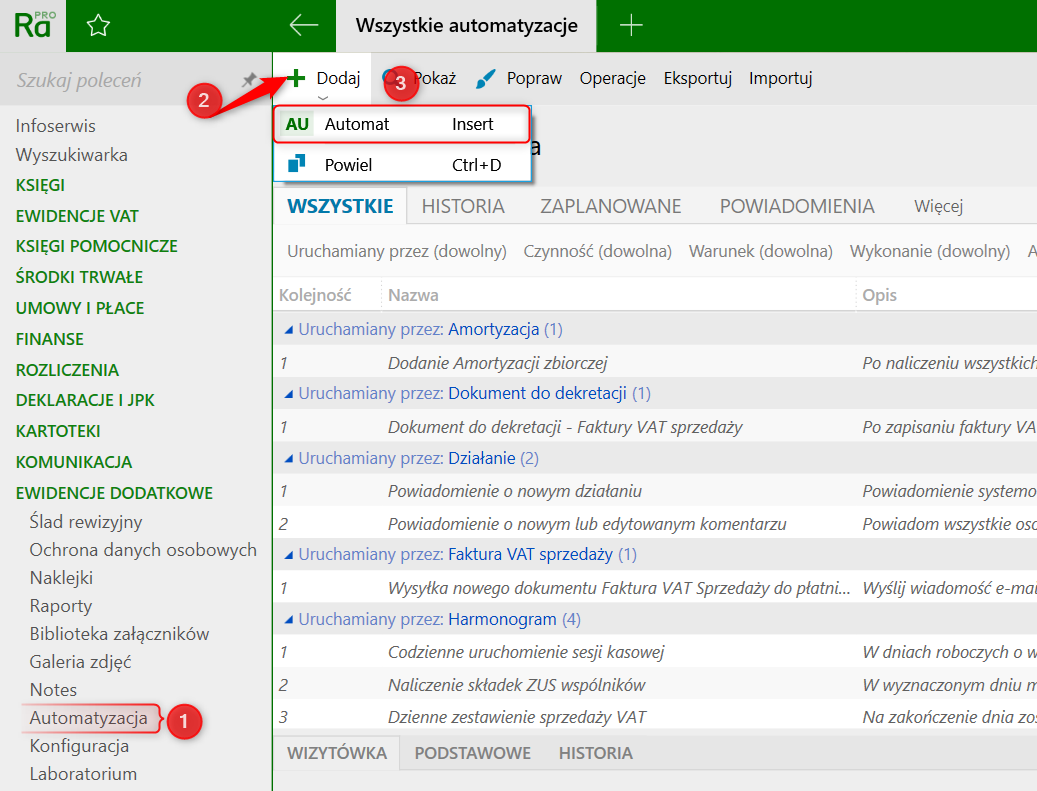Viewport: 1037px width, 791px height.
Task: Collapse the Faktura VAT sprzedaży group triangle
Action: tap(288, 555)
